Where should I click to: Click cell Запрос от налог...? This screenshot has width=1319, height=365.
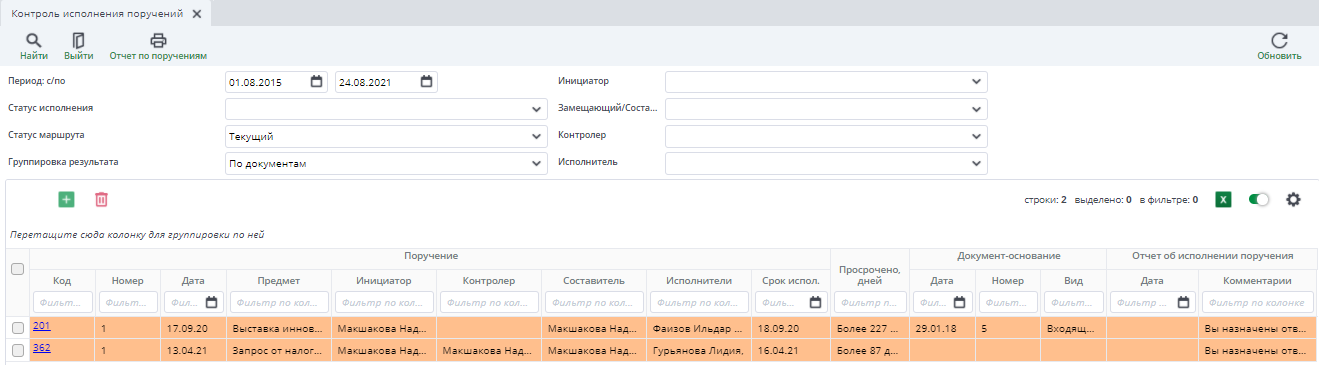click(x=277, y=351)
